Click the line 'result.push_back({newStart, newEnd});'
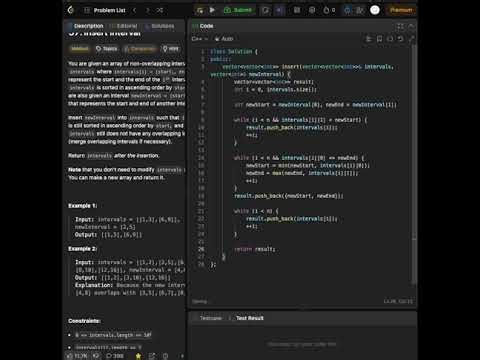Image resolution: width=480 pixels, height=360 pixels. (289, 196)
